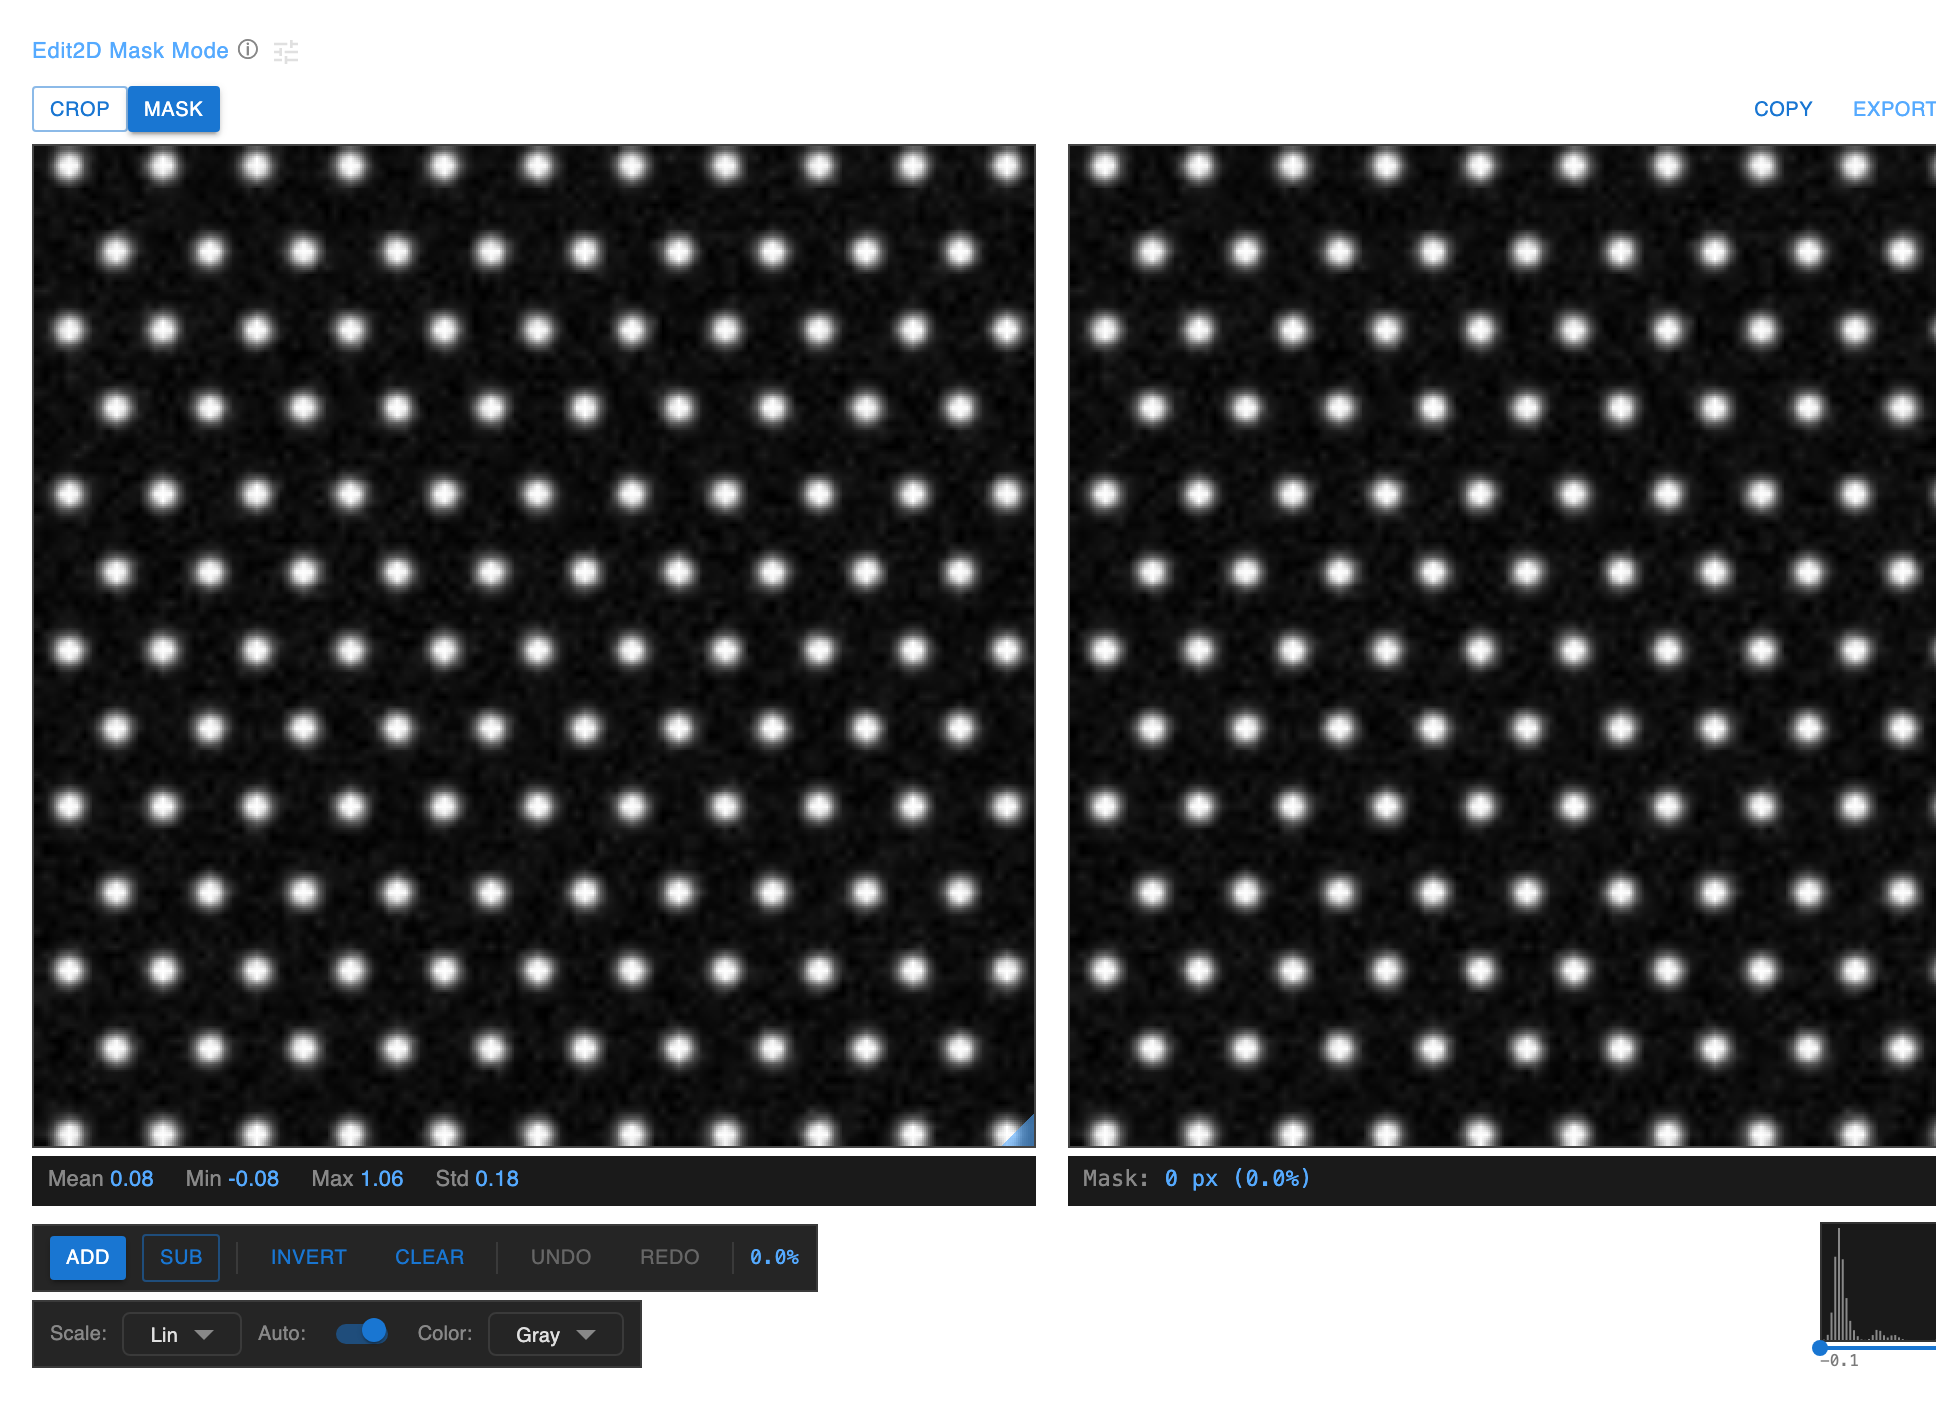This screenshot has height=1402, width=1936.
Task: Open the Color Gray dropdown
Action: pyautogui.click(x=555, y=1334)
